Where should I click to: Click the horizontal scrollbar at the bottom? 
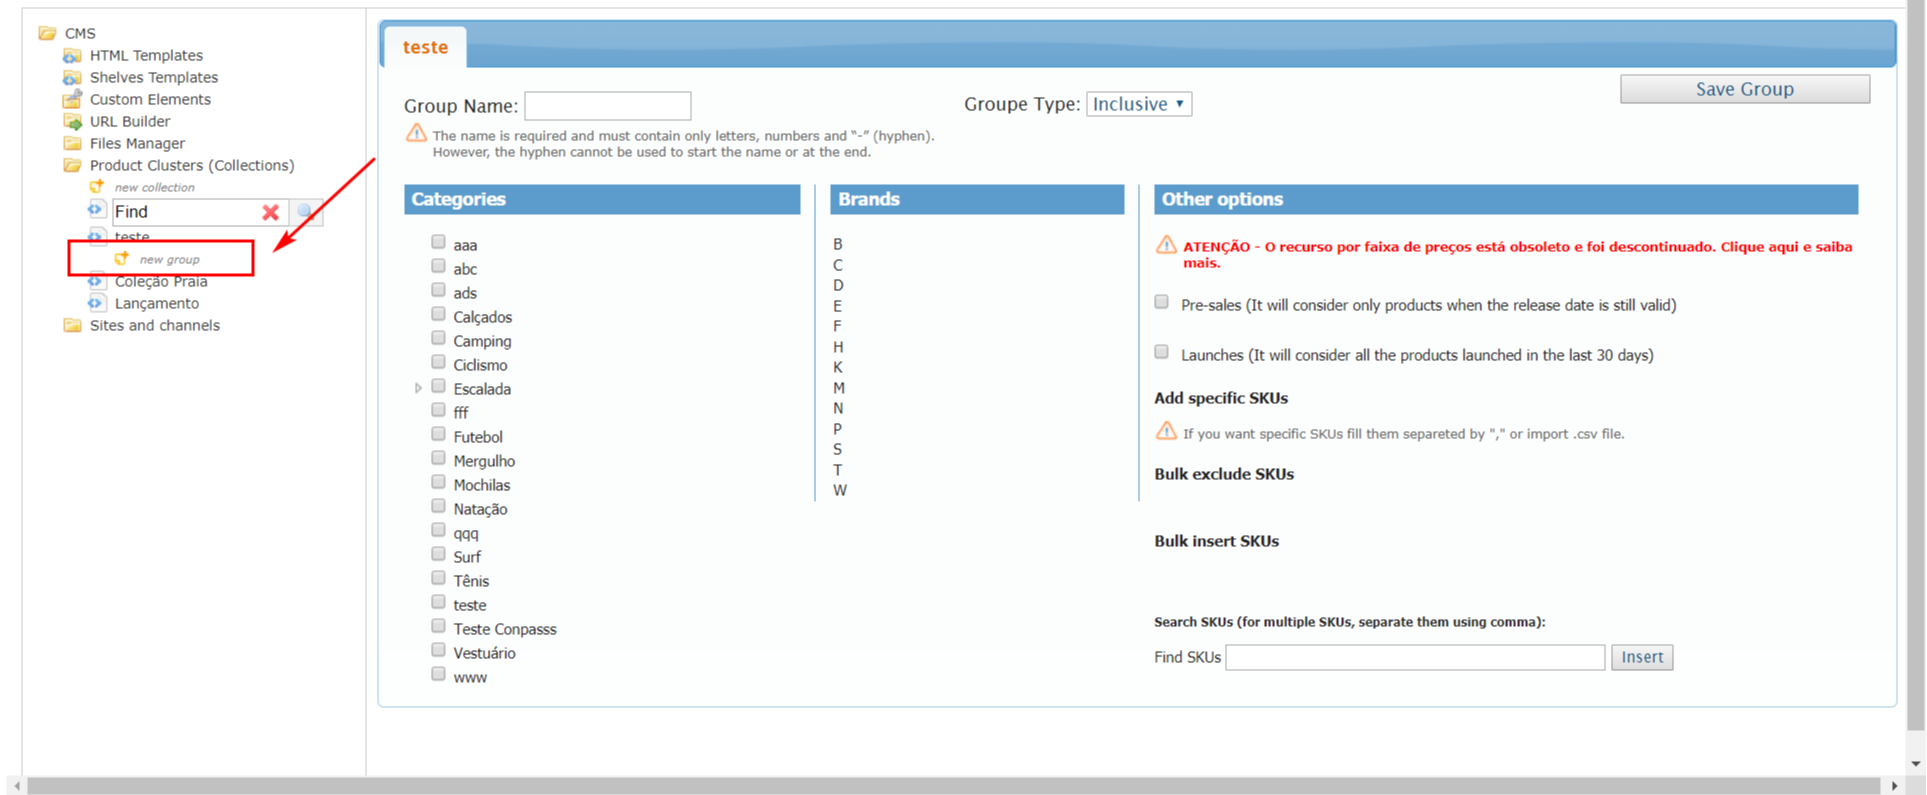pyautogui.click(x=950, y=786)
